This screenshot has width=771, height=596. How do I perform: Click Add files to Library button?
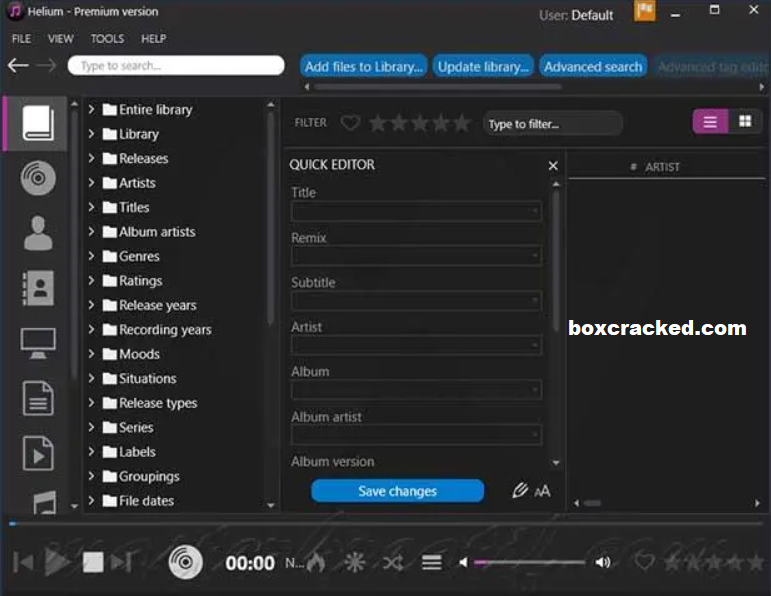click(x=364, y=67)
